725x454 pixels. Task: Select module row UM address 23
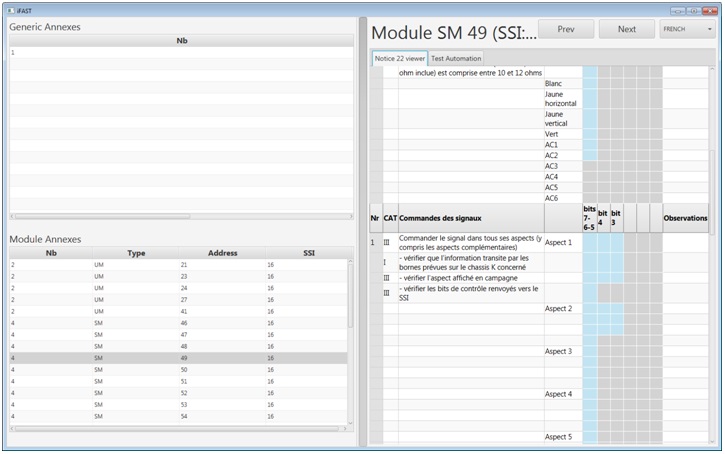(178, 276)
